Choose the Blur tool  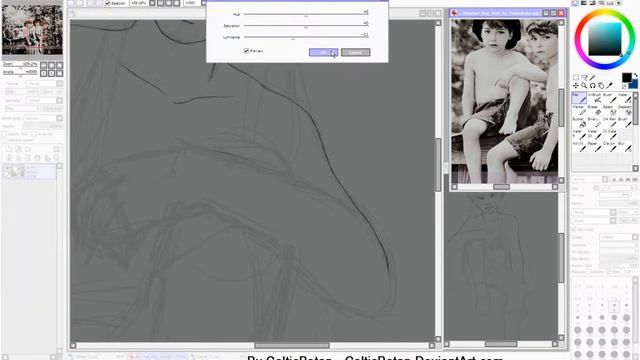(x=624, y=147)
